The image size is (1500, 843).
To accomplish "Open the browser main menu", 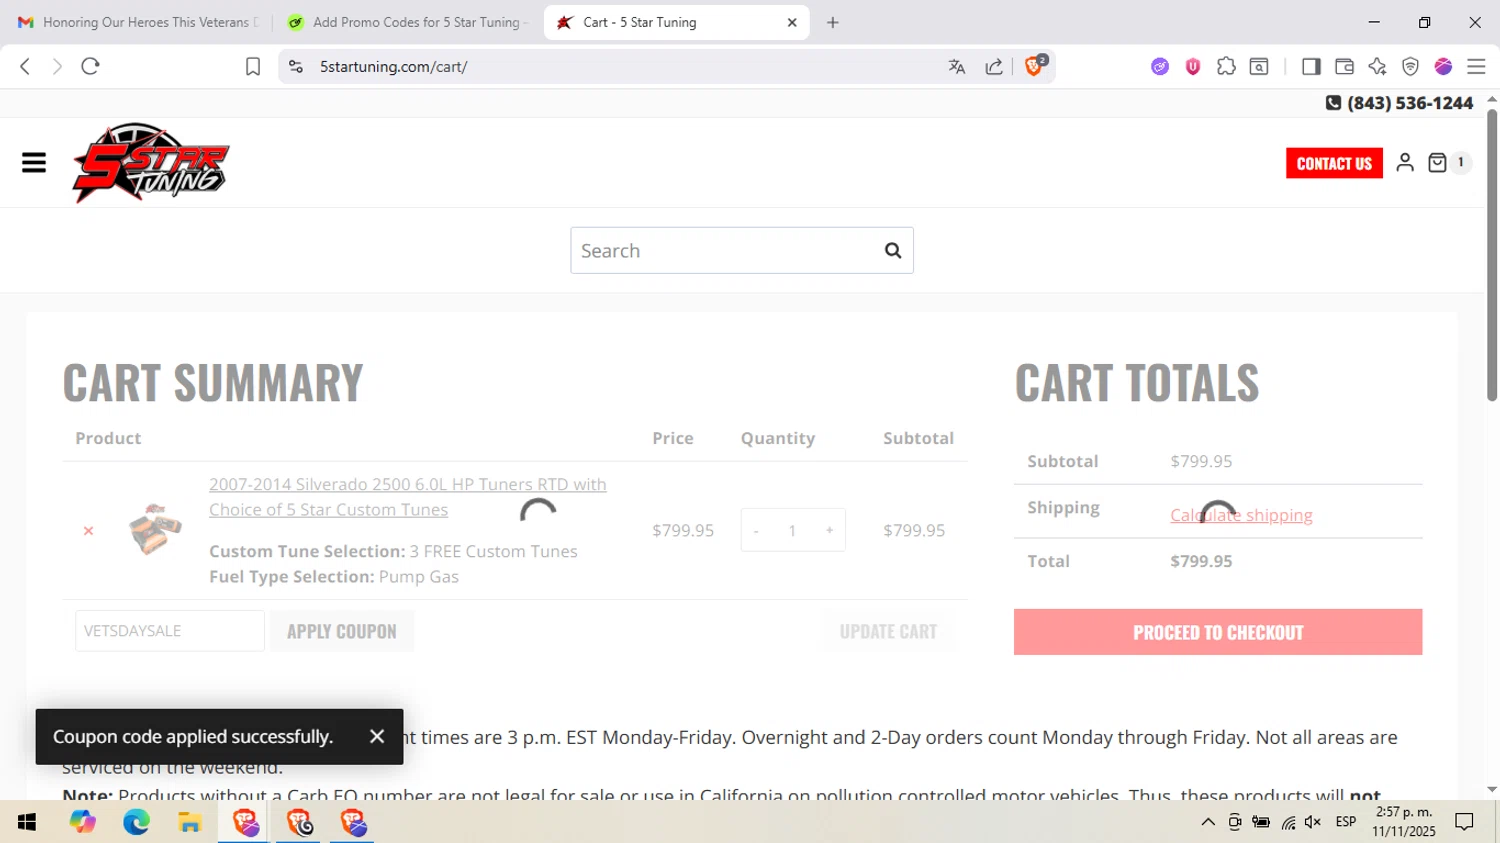I will pyautogui.click(x=1476, y=66).
